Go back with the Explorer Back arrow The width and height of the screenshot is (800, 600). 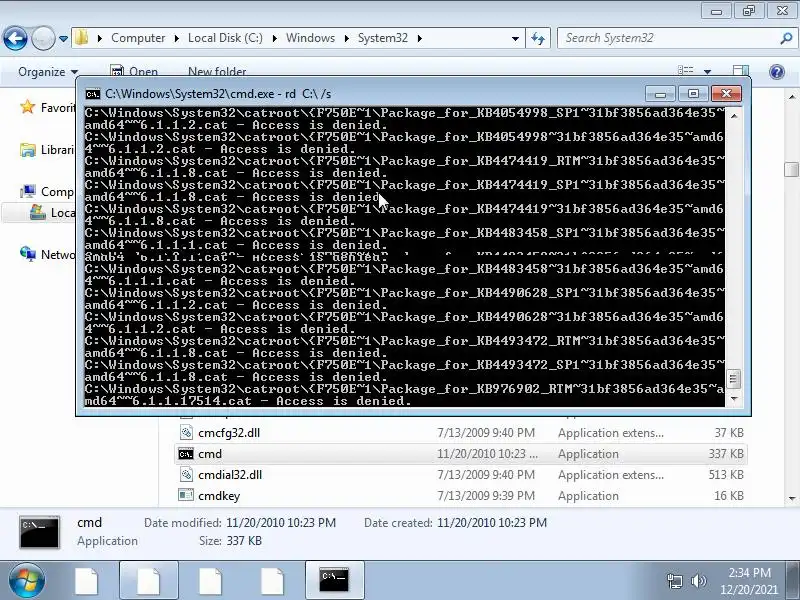pyautogui.click(x=15, y=38)
